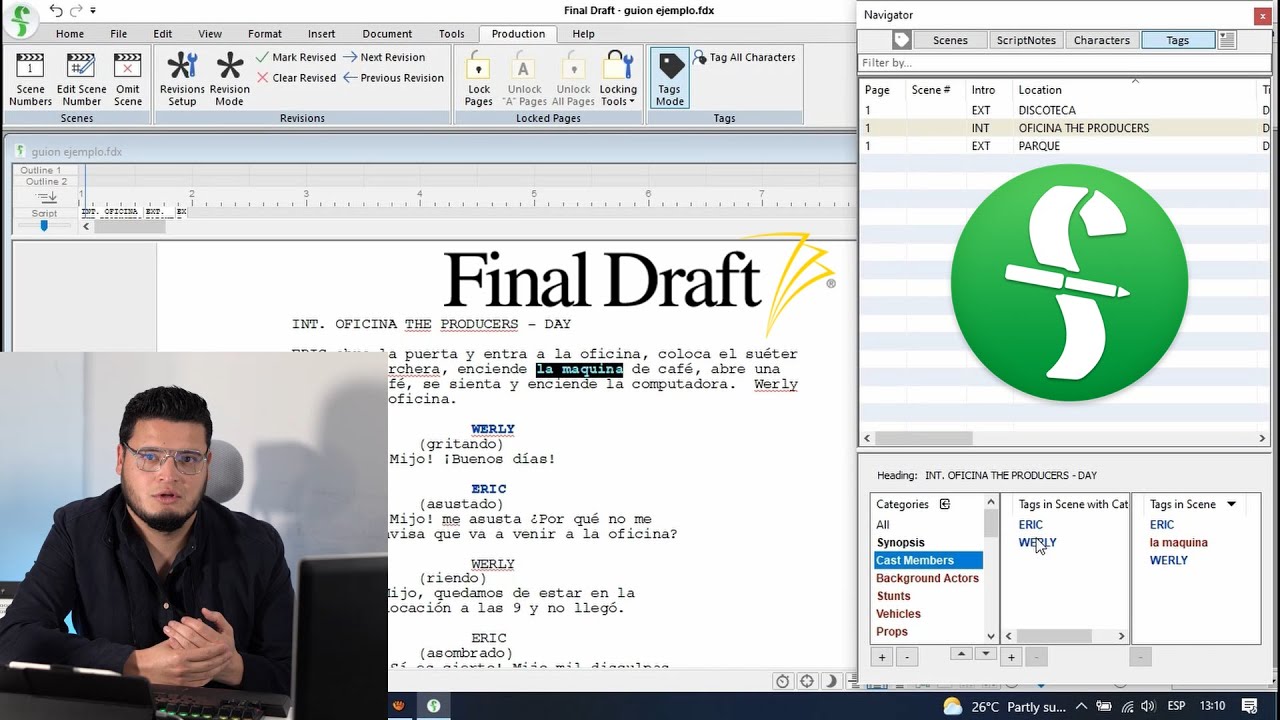Click the Lock Pages icon
This screenshot has height=720, width=1280.
478,80
